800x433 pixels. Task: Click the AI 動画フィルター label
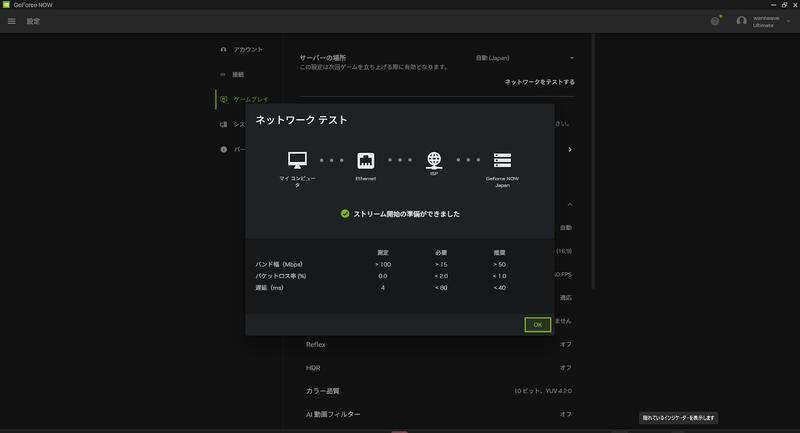click(x=333, y=415)
